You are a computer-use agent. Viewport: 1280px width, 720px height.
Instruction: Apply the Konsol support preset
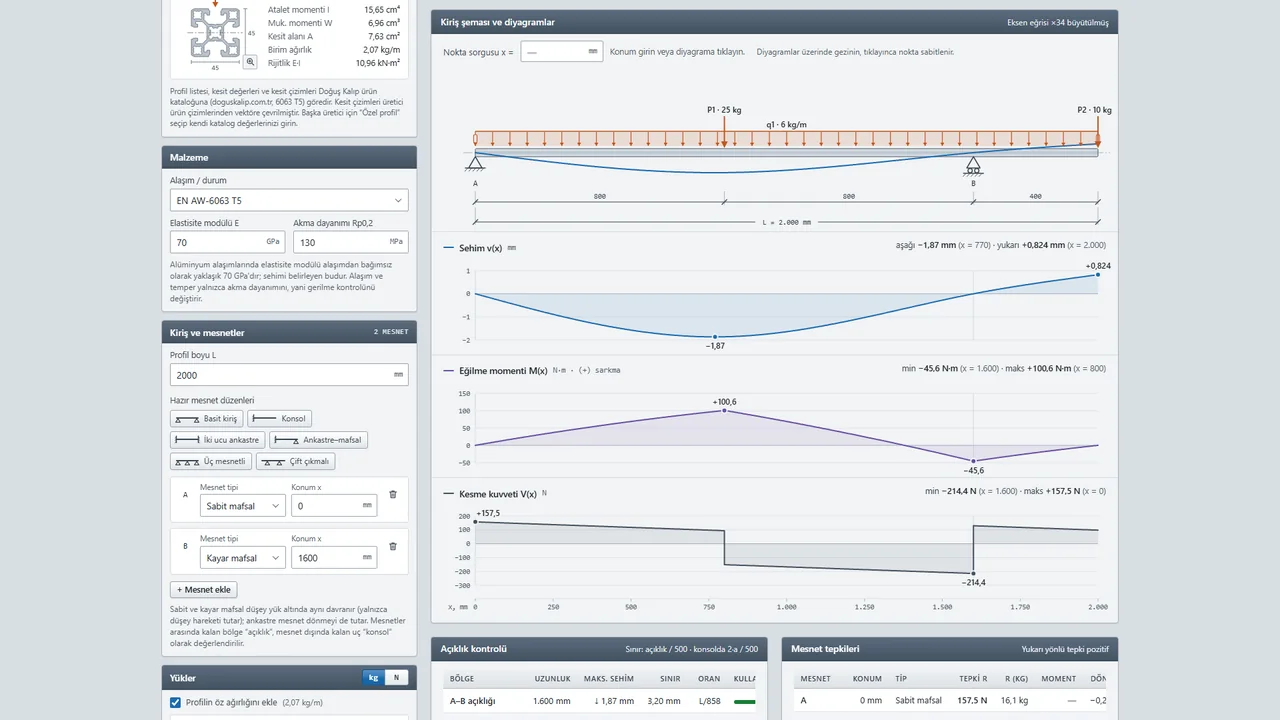[279, 419]
